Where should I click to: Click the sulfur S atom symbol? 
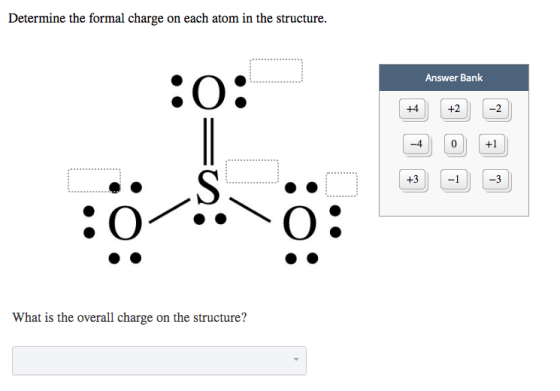208,187
